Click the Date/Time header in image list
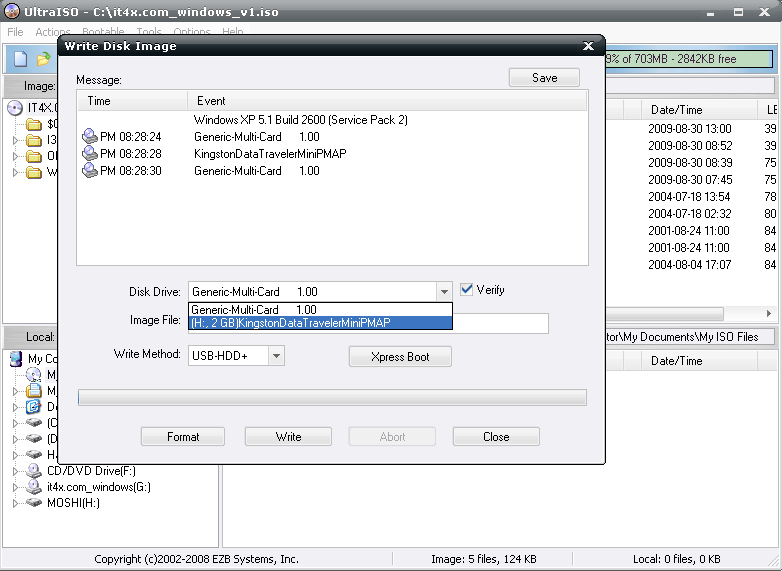Image resolution: width=782 pixels, height=571 pixels. tap(699, 110)
